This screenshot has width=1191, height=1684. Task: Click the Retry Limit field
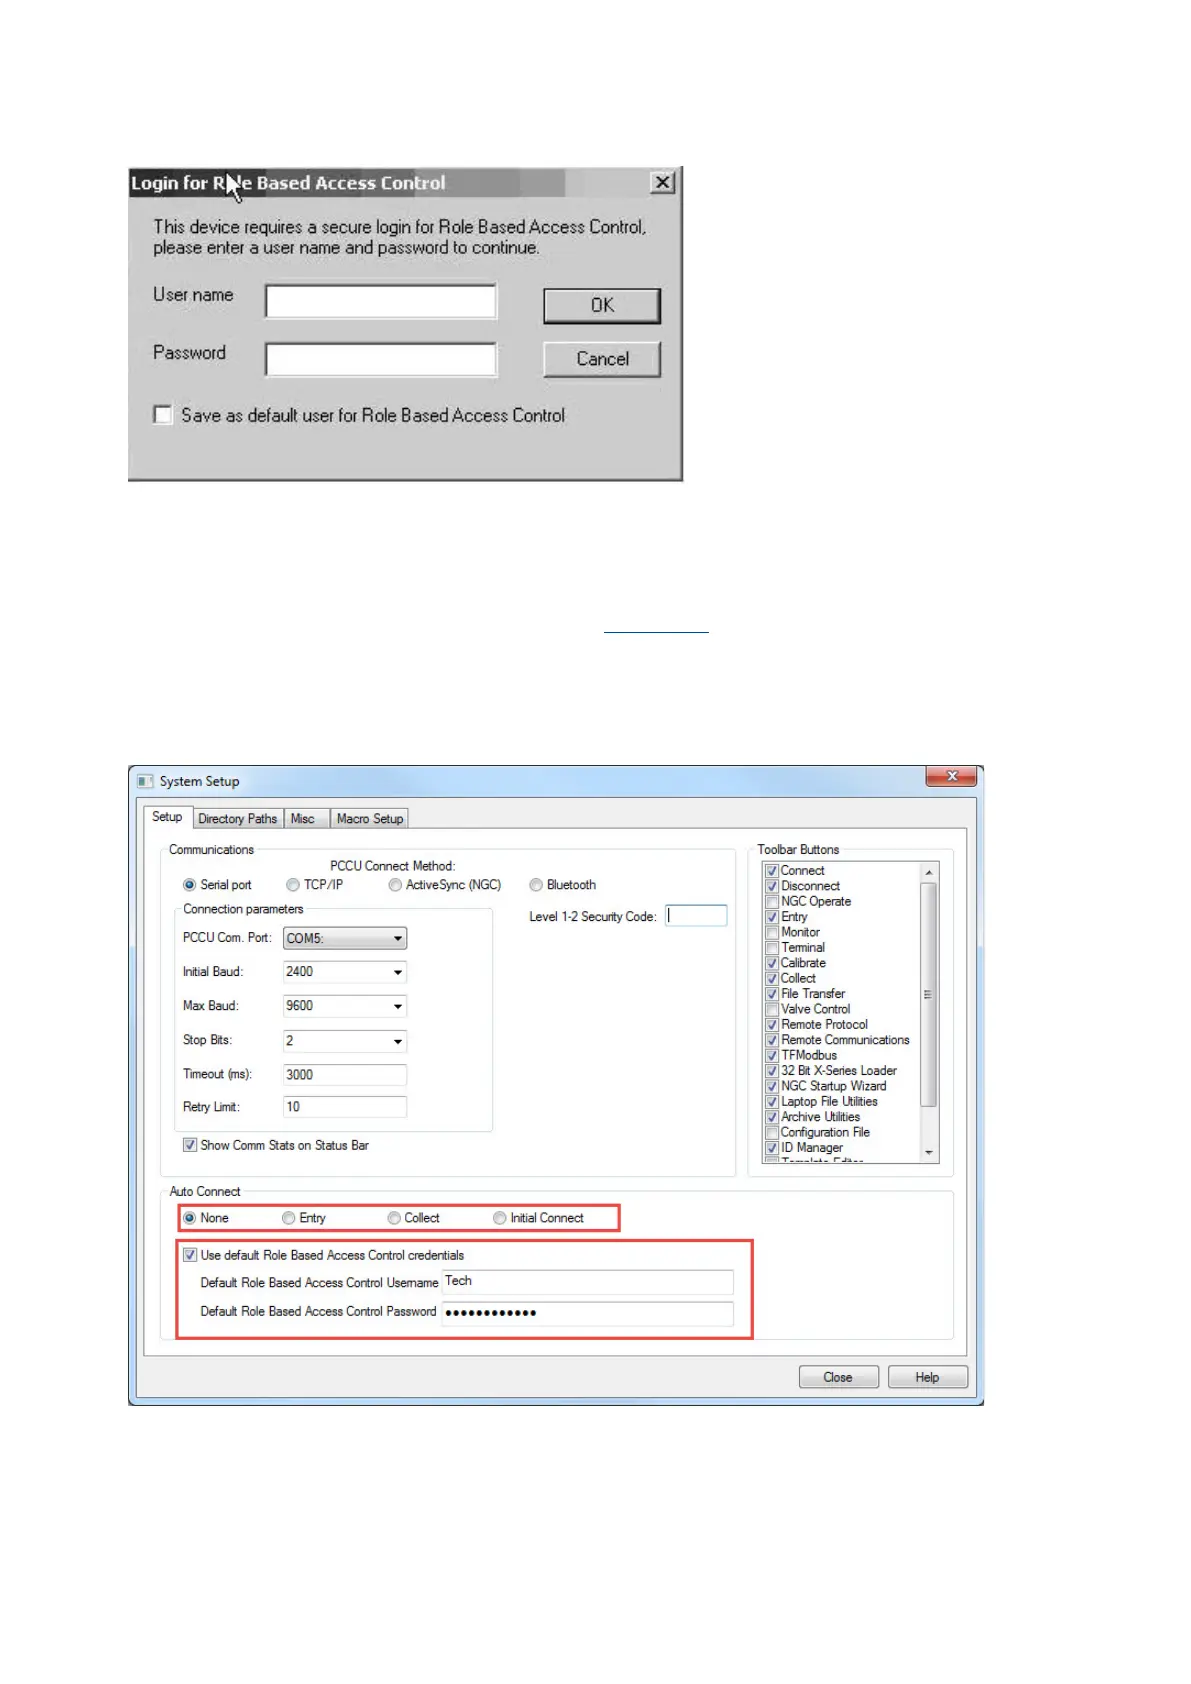coord(345,1107)
